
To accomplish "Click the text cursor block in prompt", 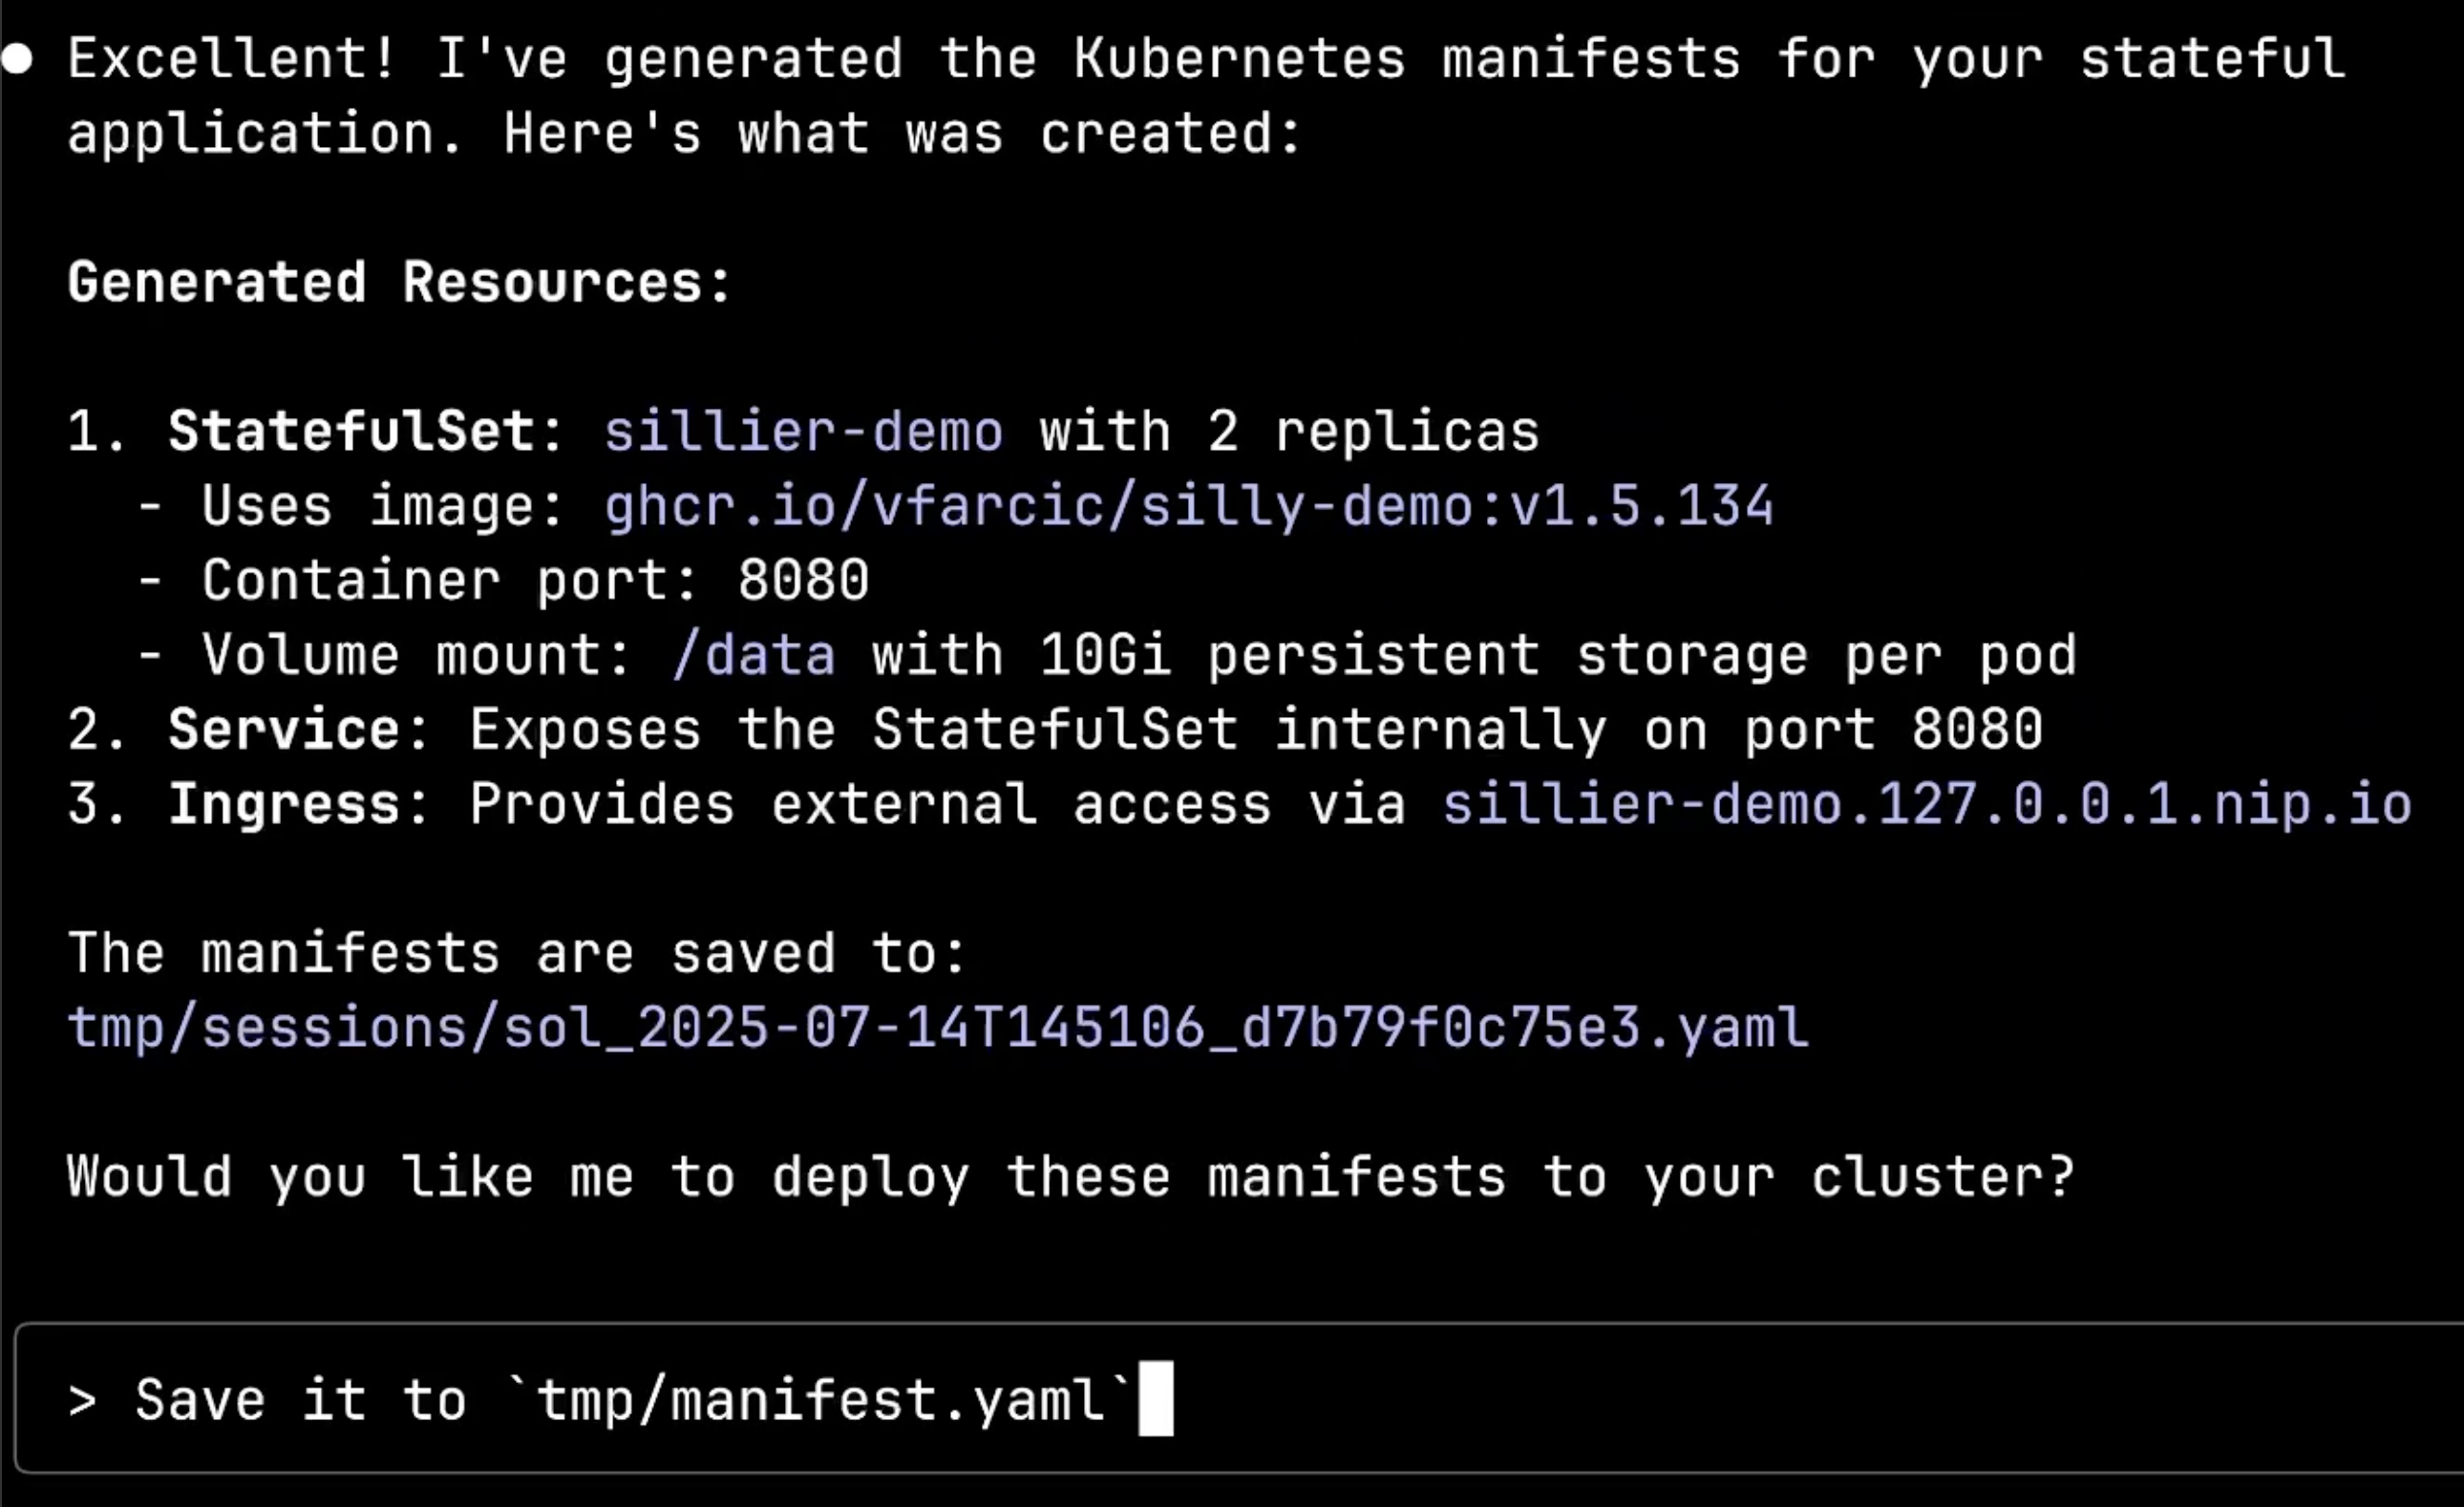I will pyautogui.click(x=1156, y=1398).
